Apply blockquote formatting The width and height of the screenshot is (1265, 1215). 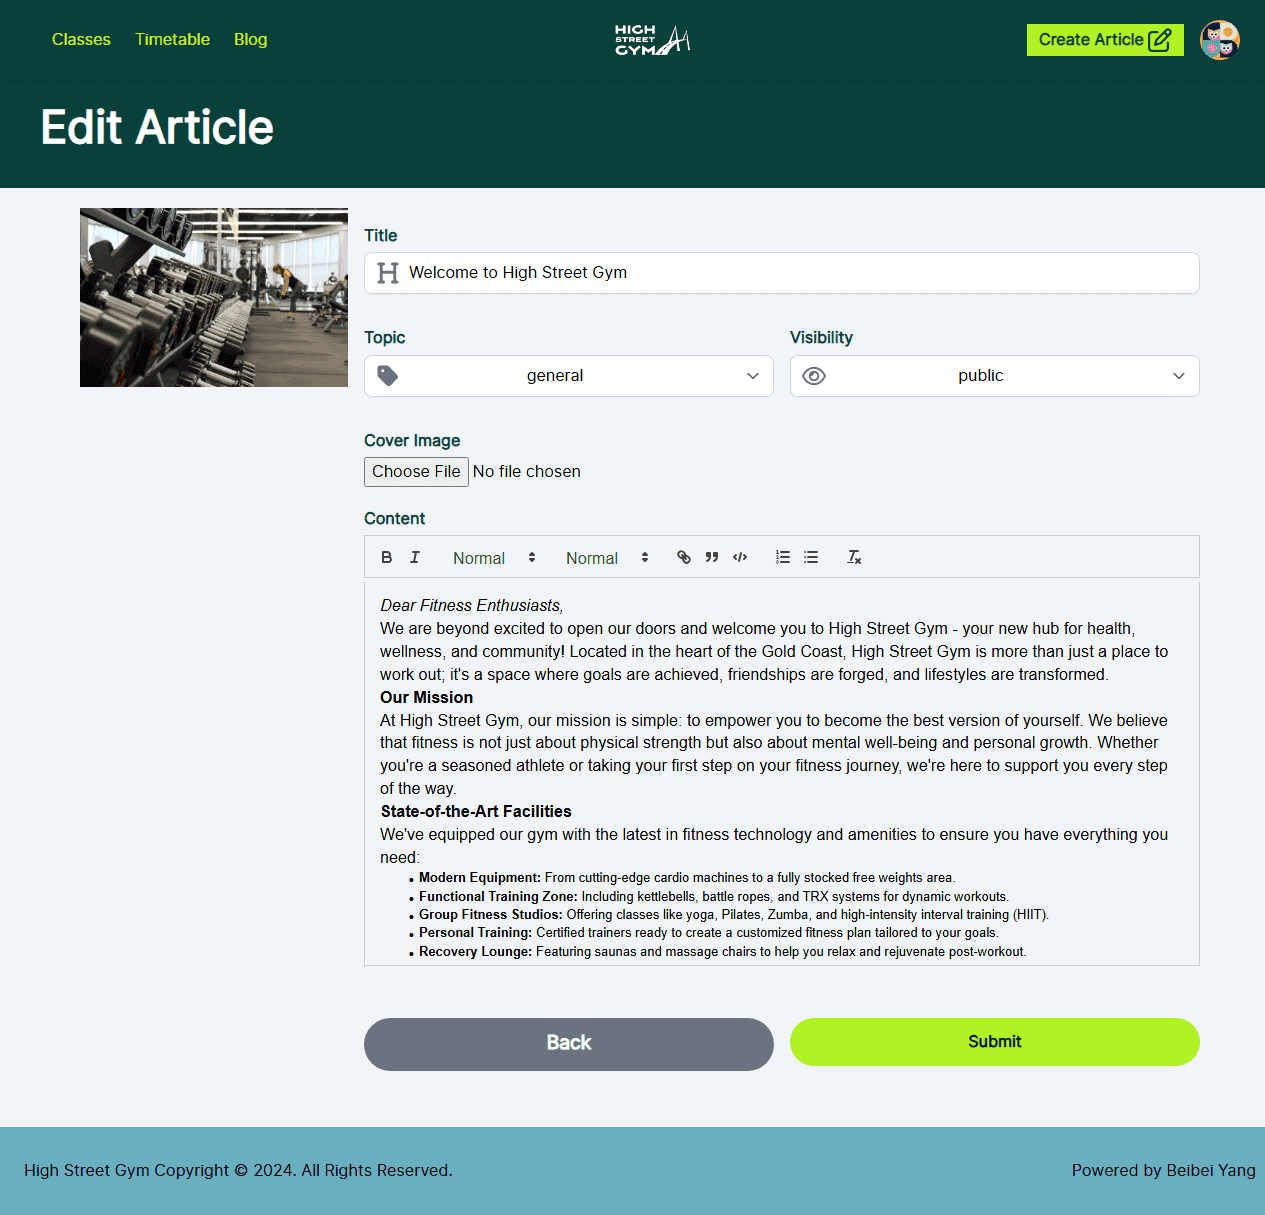[712, 557]
